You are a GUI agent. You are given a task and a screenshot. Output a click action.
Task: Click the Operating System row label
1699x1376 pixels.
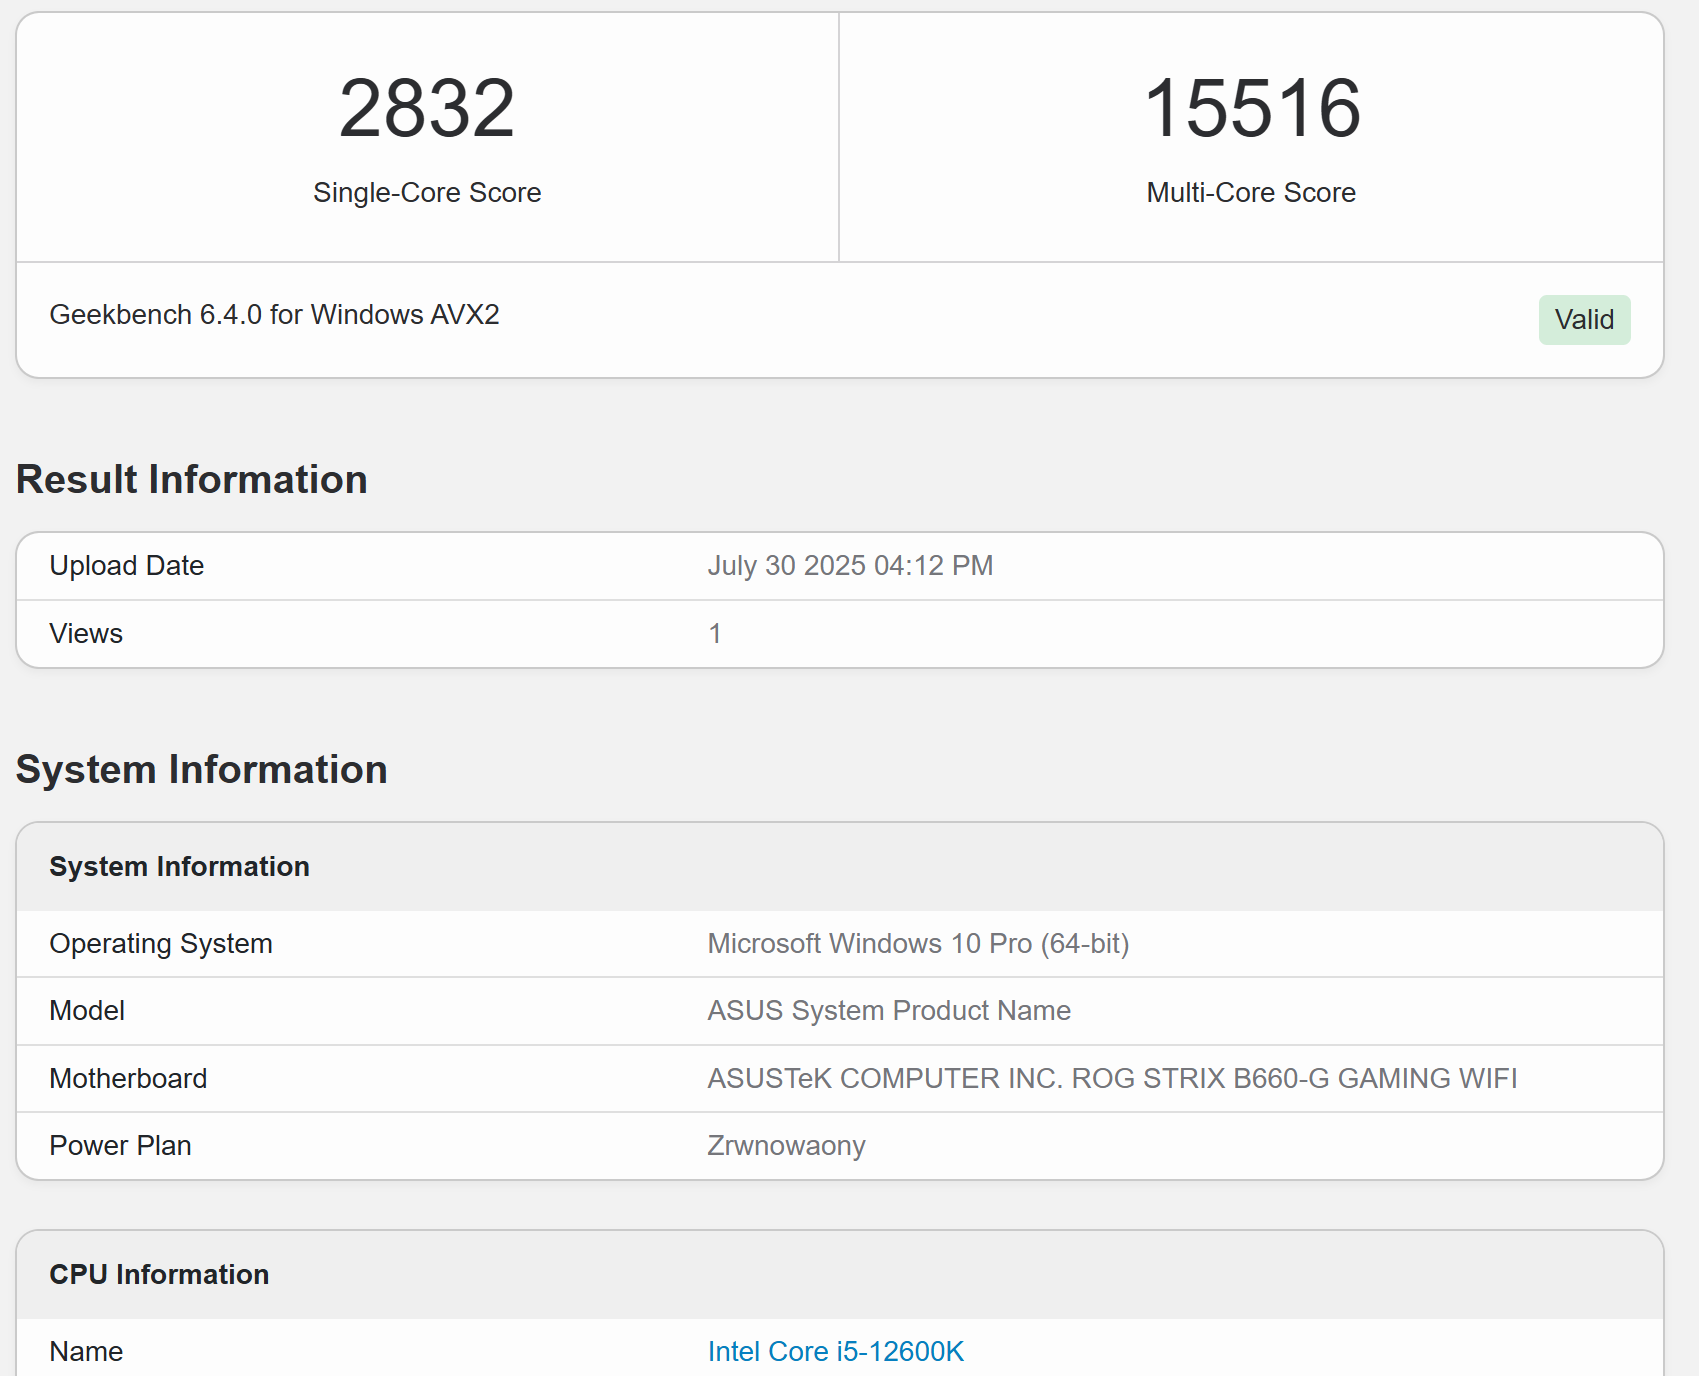pos(161,944)
